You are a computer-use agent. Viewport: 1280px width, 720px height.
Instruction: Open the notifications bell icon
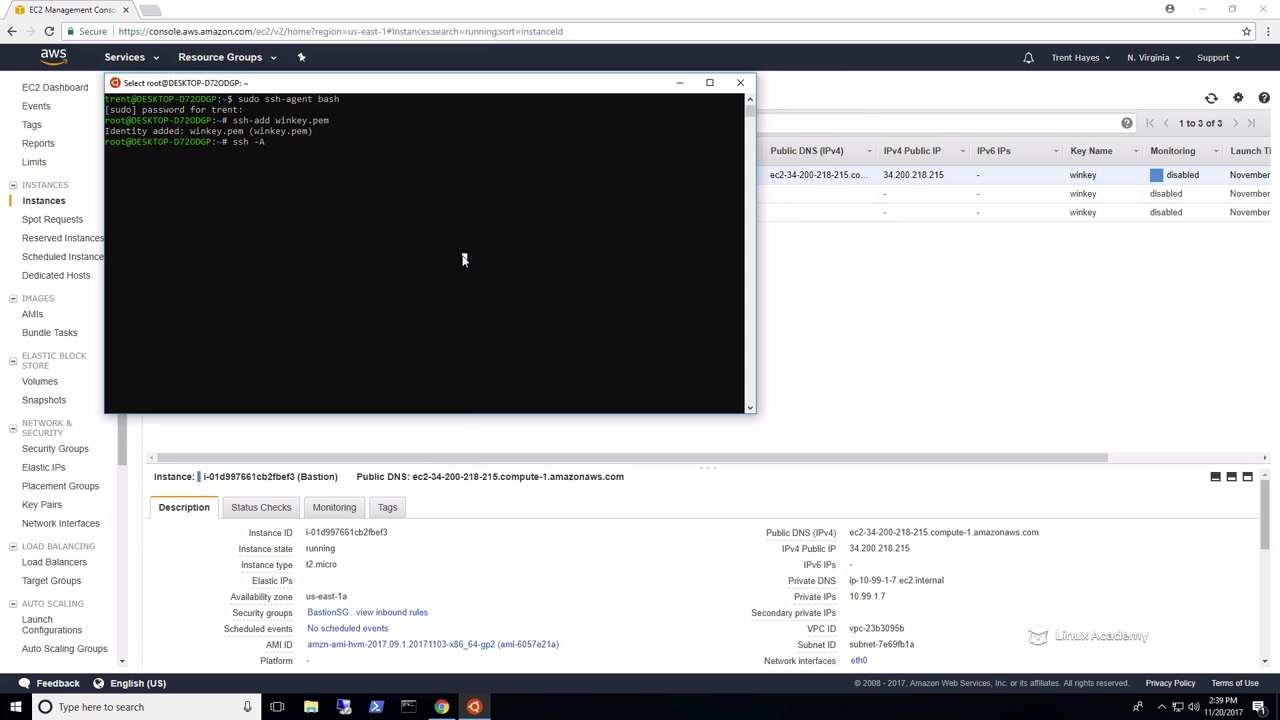1028,58
